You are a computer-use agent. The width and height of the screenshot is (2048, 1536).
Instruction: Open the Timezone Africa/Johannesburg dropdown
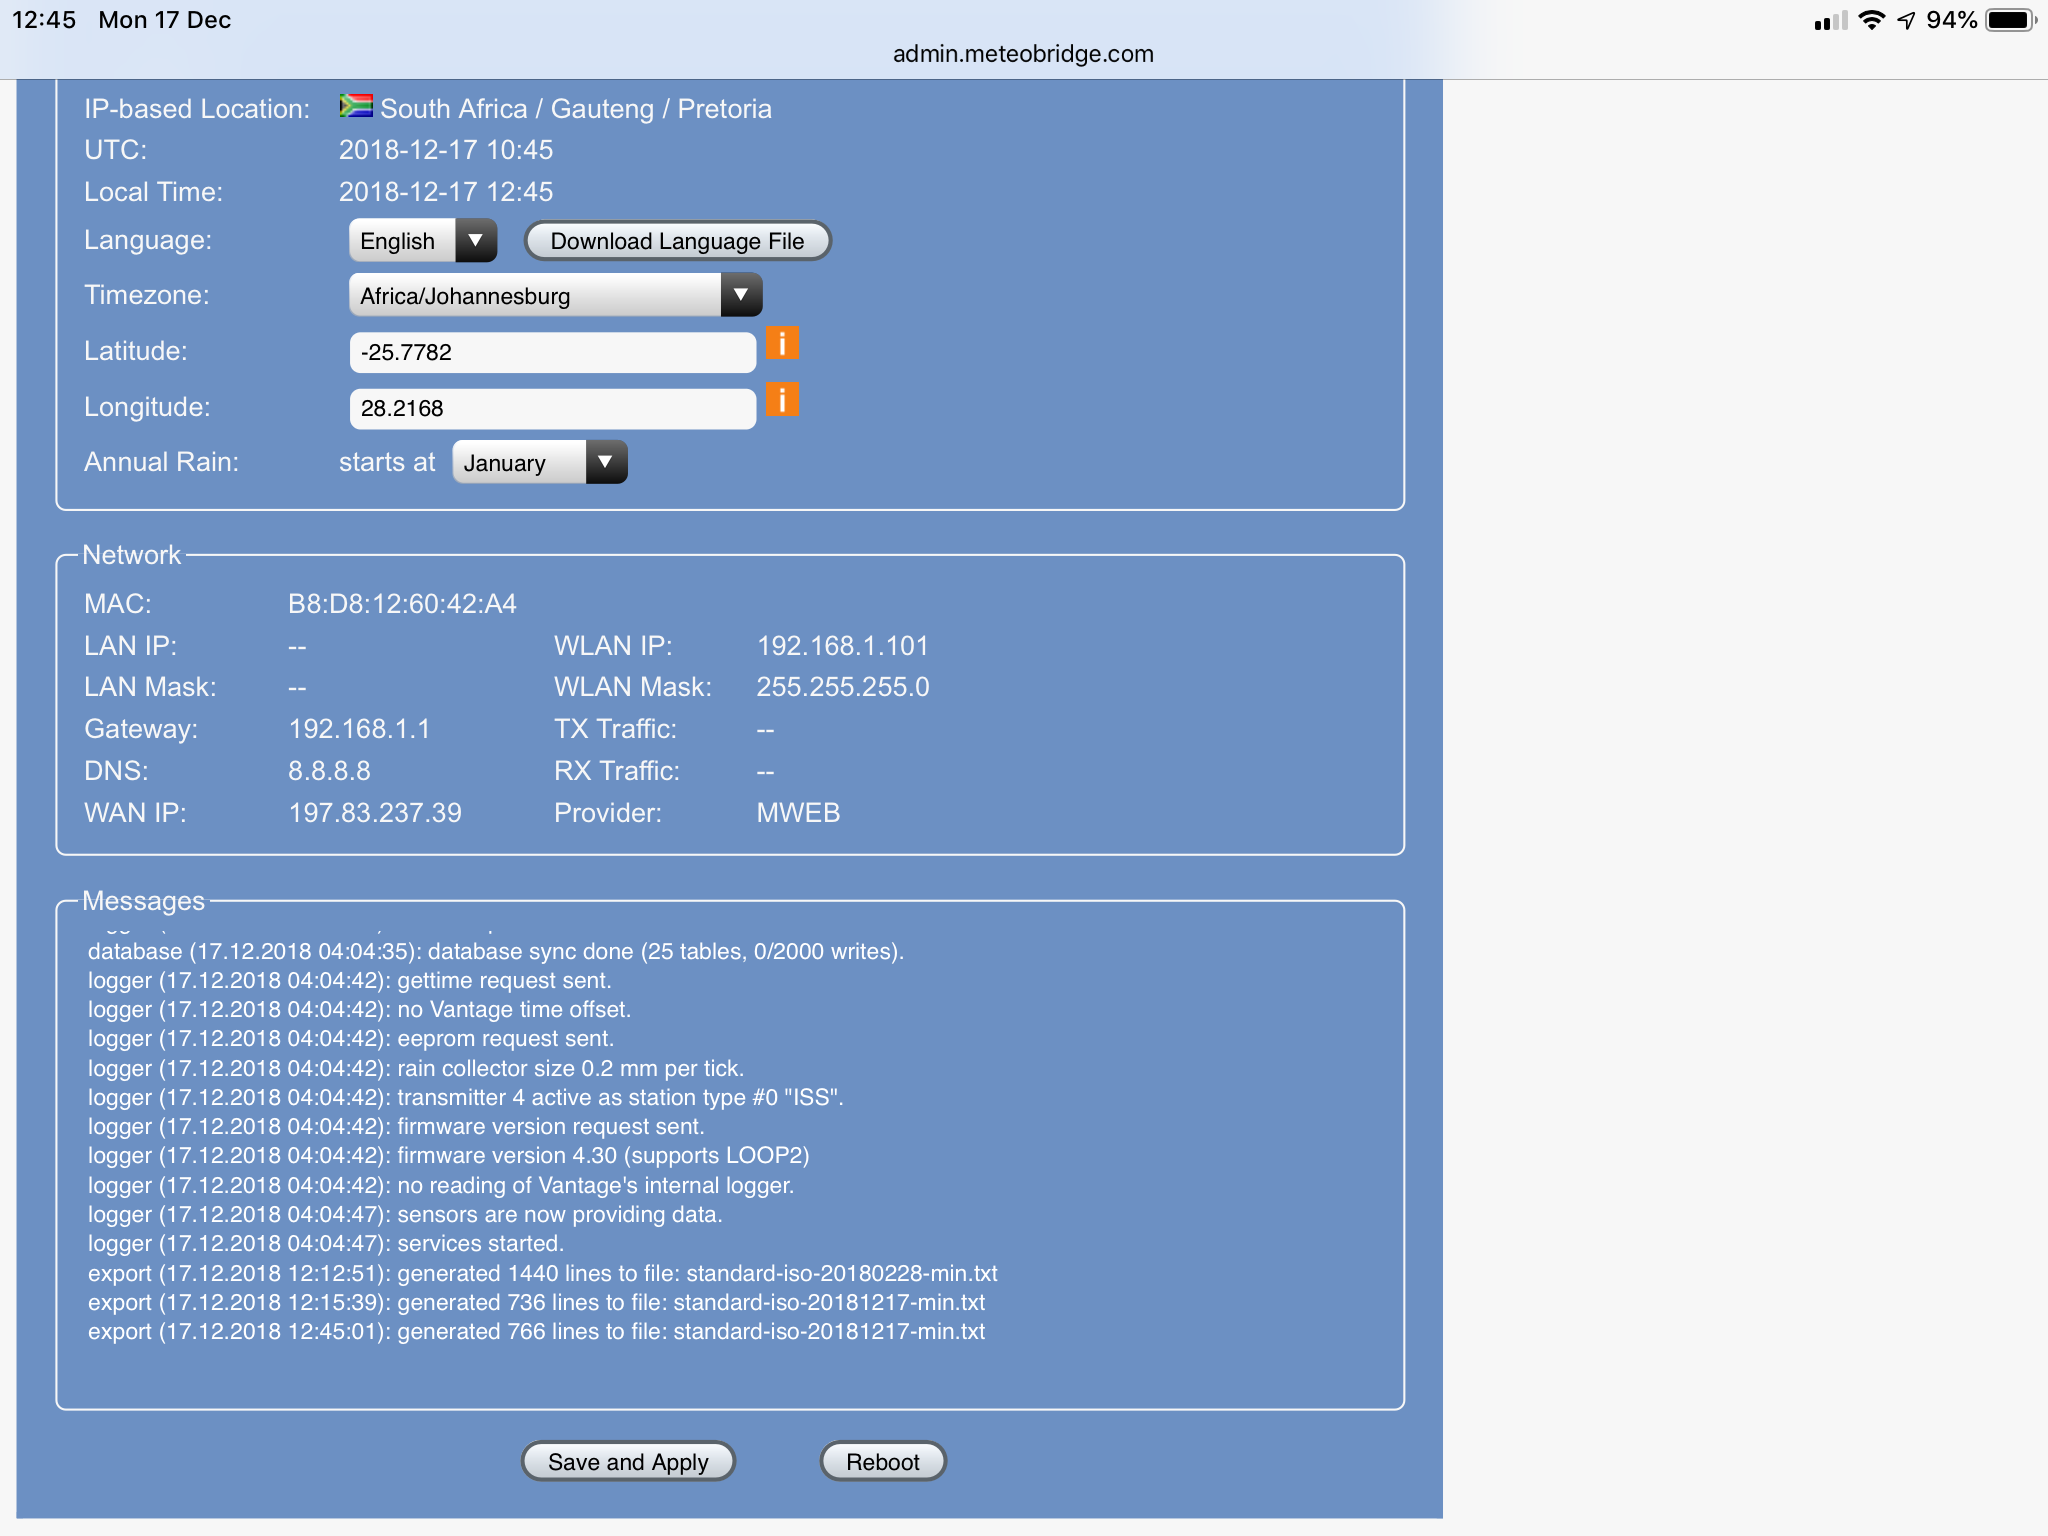(x=555, y=295)
